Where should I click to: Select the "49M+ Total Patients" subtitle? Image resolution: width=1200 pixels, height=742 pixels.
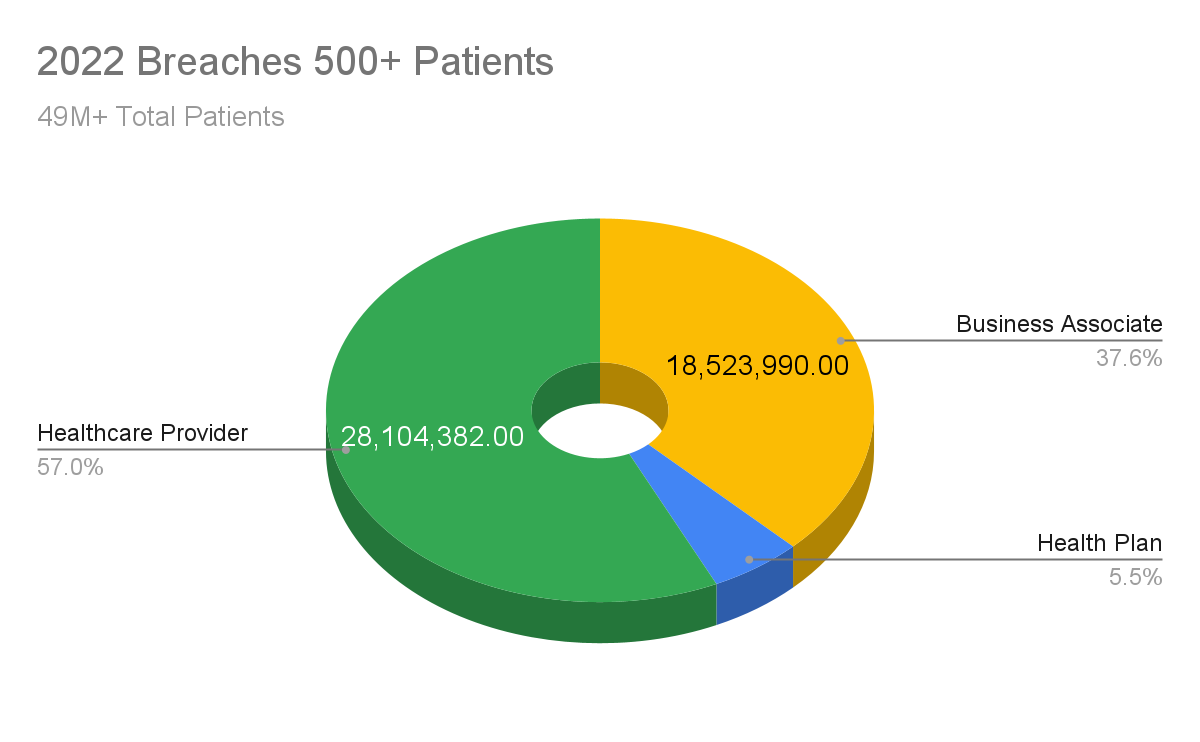point(161,117)
